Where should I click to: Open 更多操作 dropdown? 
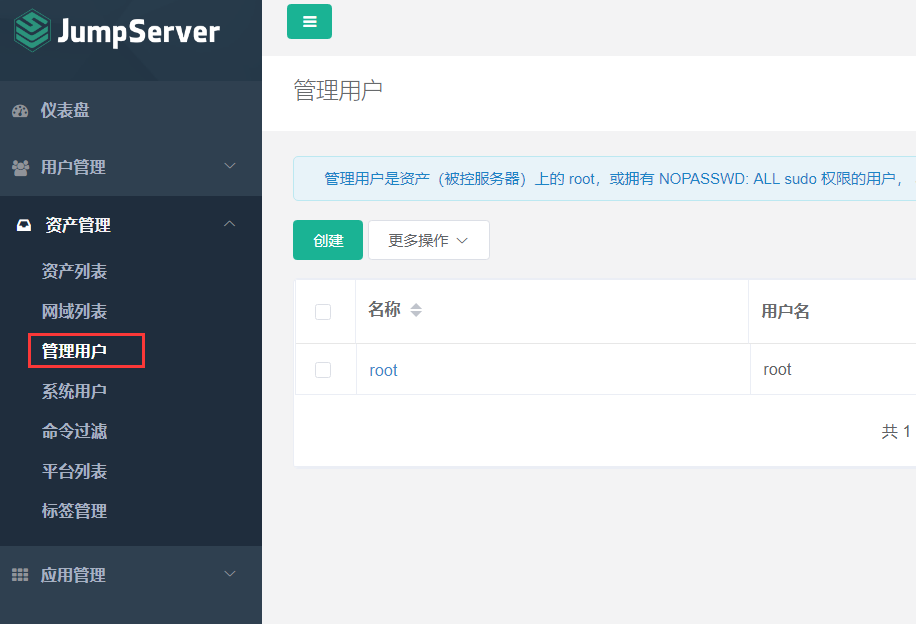click(x=429, y=240)
